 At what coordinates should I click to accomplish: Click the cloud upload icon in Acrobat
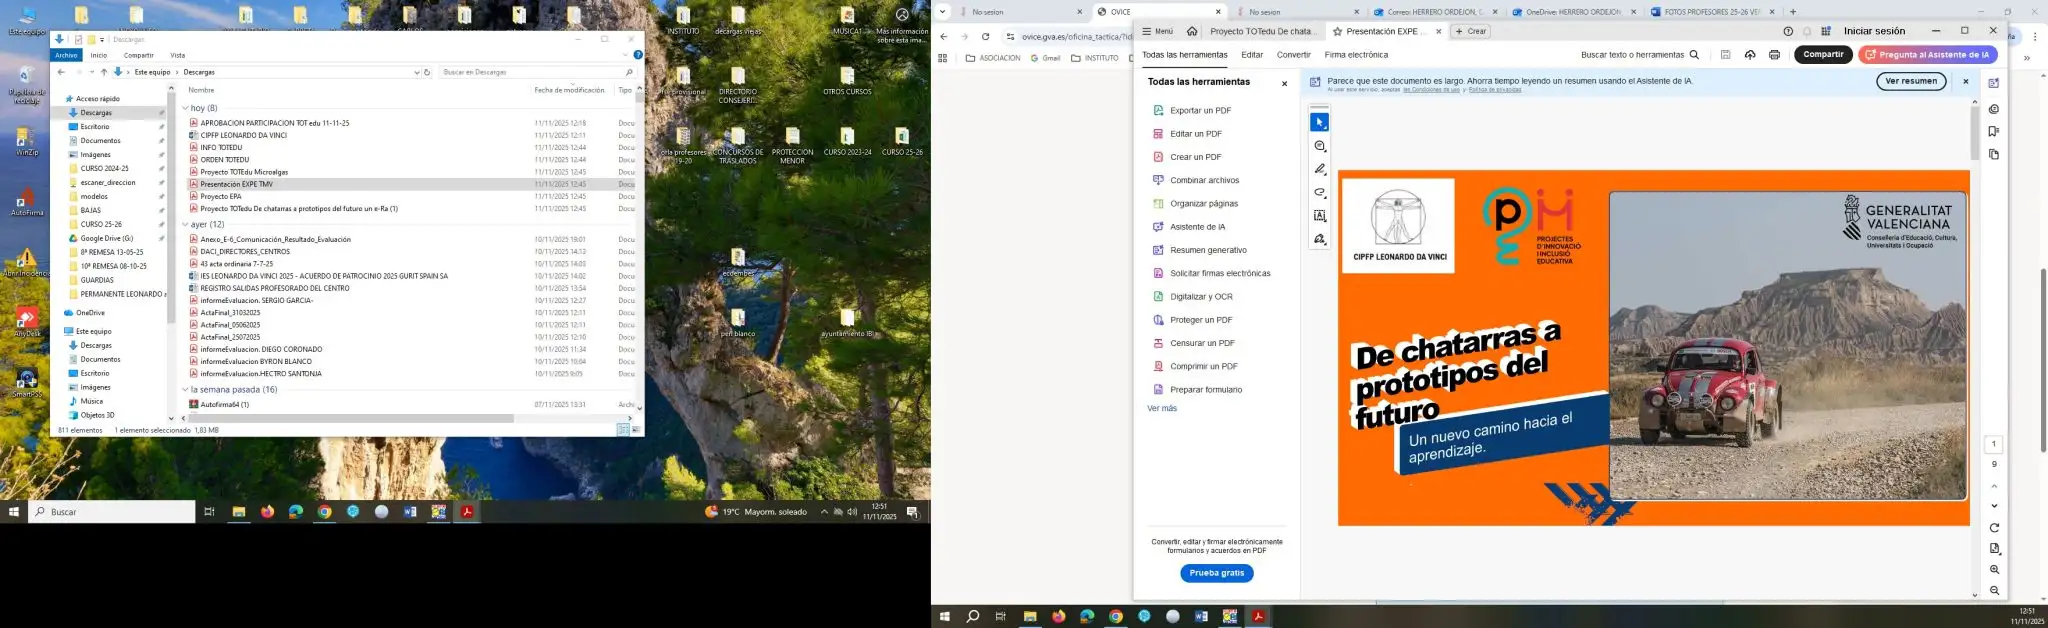click(x=1750, y=55)
